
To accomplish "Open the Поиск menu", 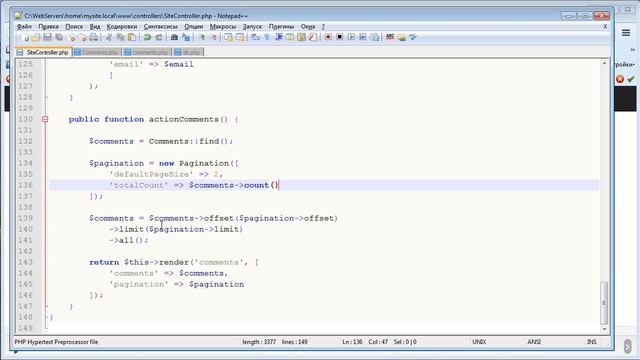I will click(x=74, y=27).
